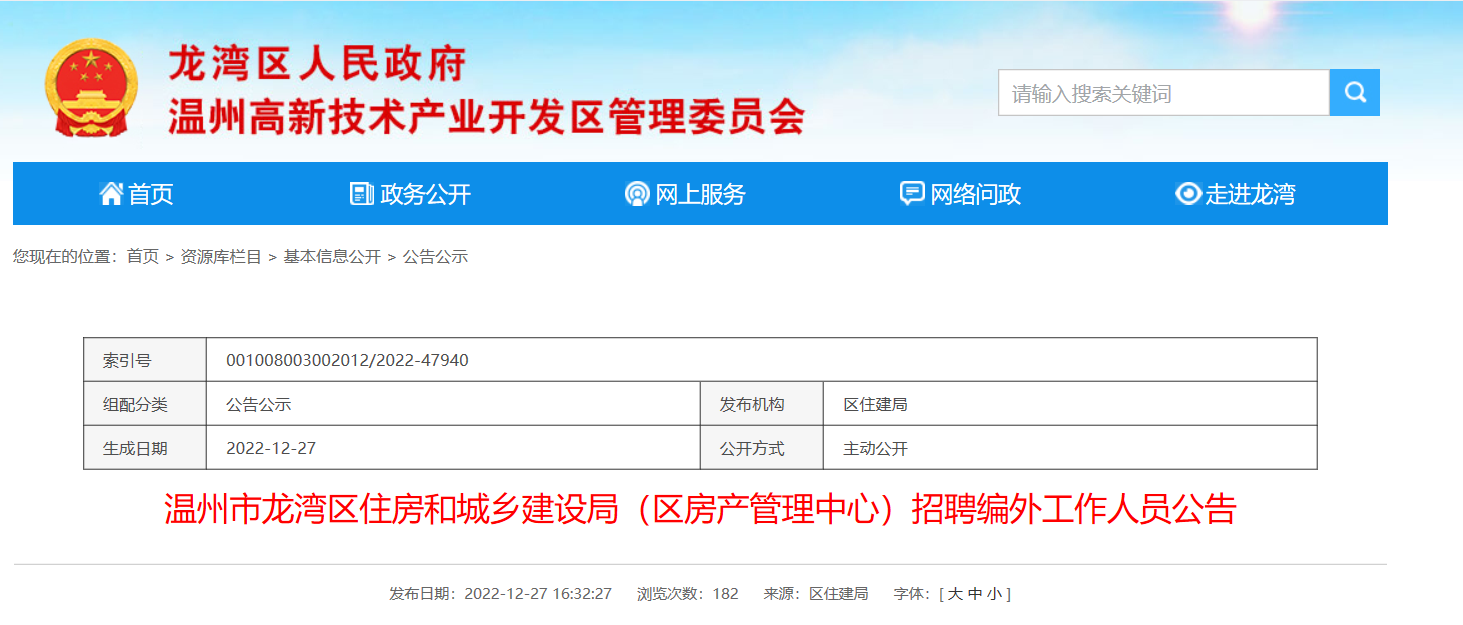Click the document icon beside 政务公开
Image resolution: width=1463 pixels, height=625 pixels.
click(x=362, y=194)
